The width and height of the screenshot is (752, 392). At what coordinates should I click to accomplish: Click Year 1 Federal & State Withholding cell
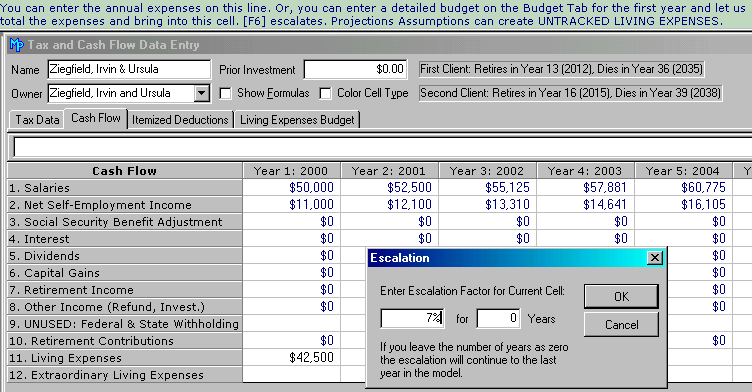[292, 324]
